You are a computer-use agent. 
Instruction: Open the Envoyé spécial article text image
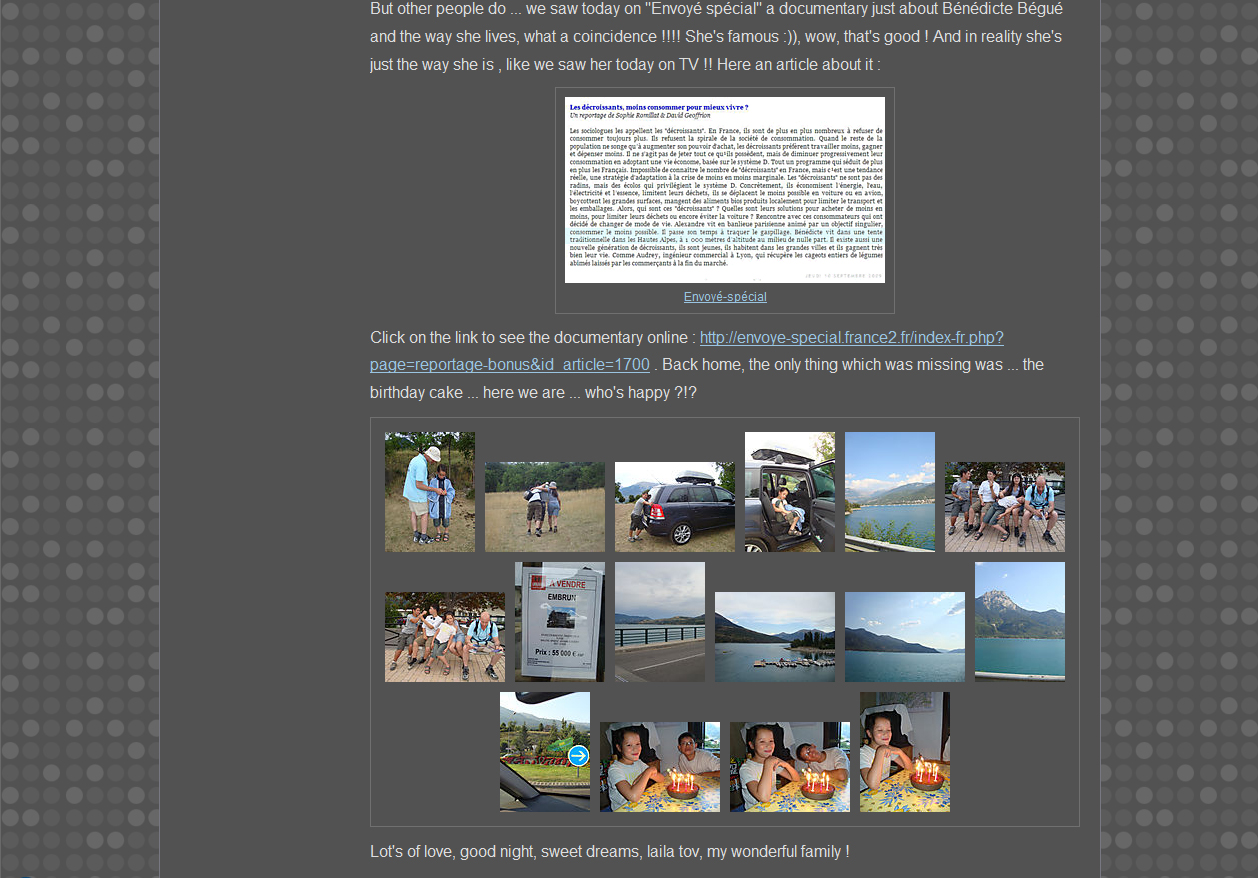(x=724, y=190)
